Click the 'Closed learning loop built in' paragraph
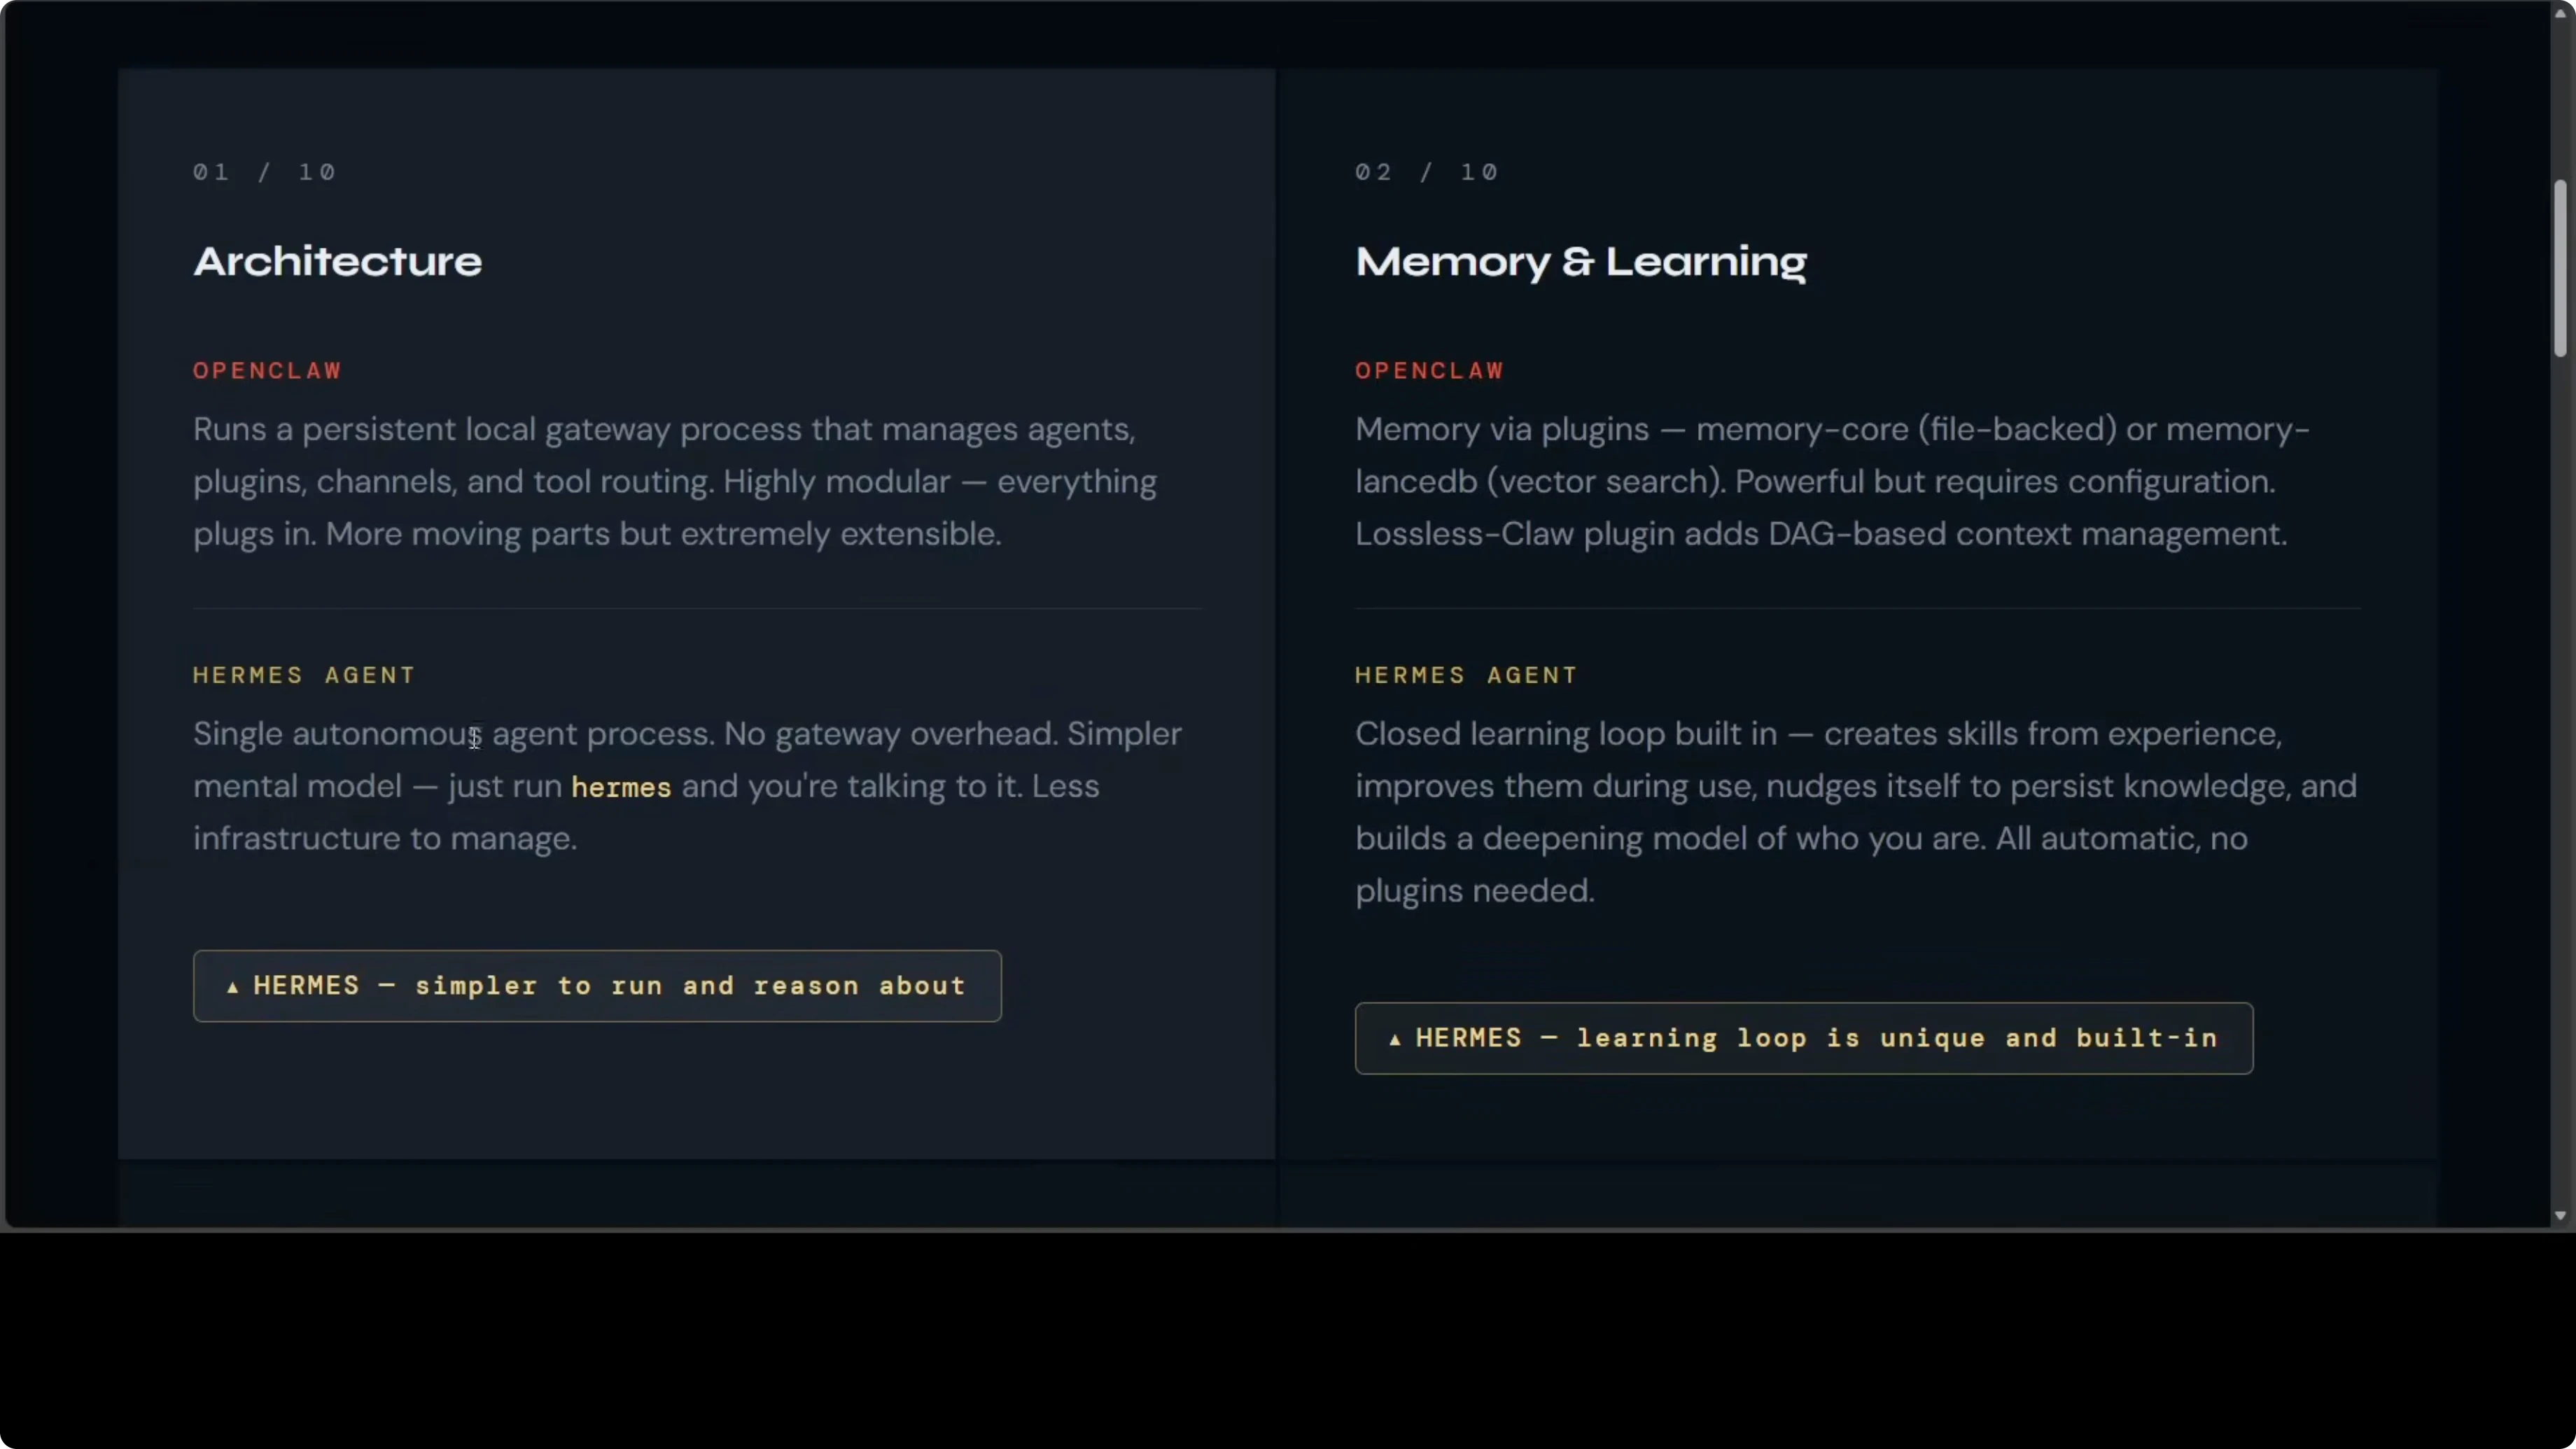 point(1855,812)
